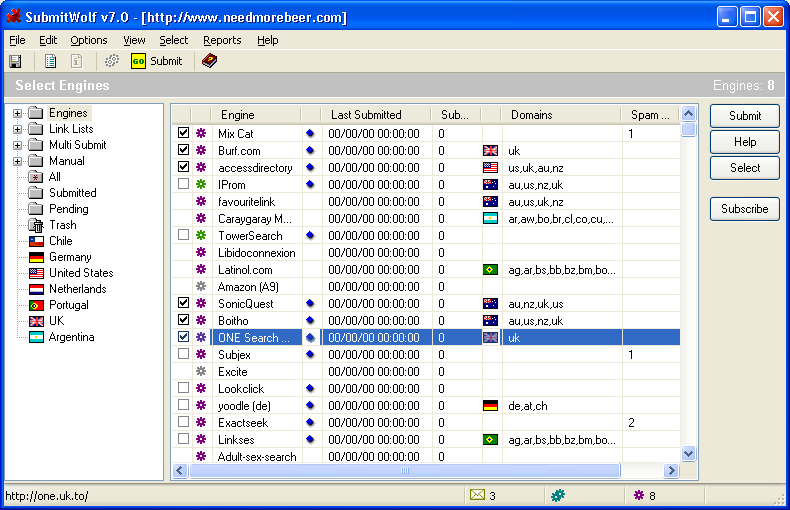
Task: Open the Help menu
Action: 268,40
